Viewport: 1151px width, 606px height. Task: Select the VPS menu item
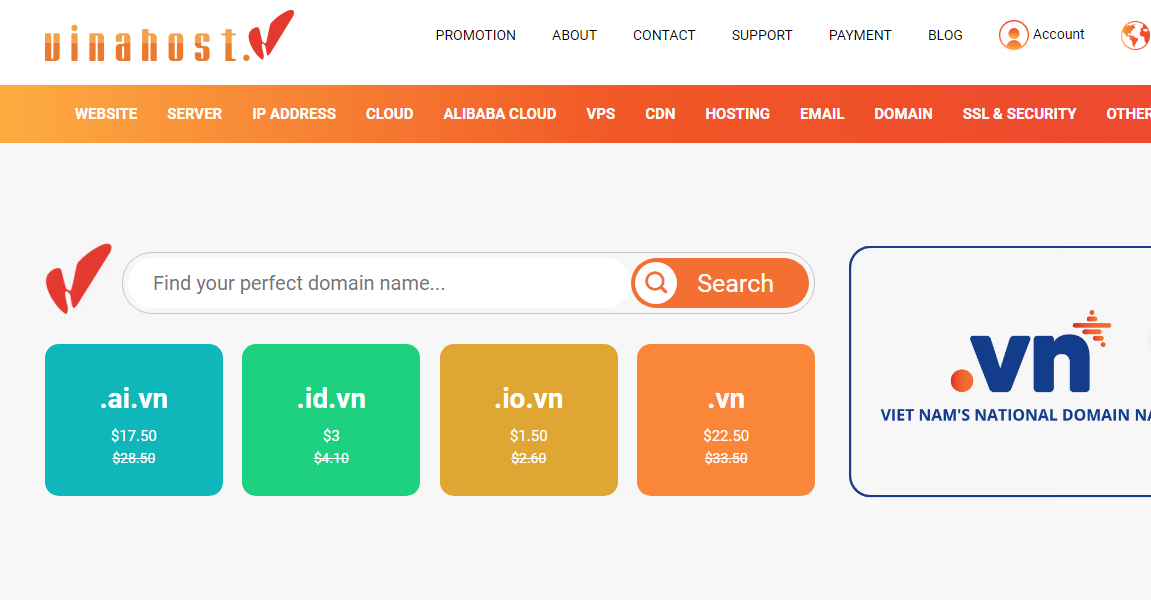[600, 114]
